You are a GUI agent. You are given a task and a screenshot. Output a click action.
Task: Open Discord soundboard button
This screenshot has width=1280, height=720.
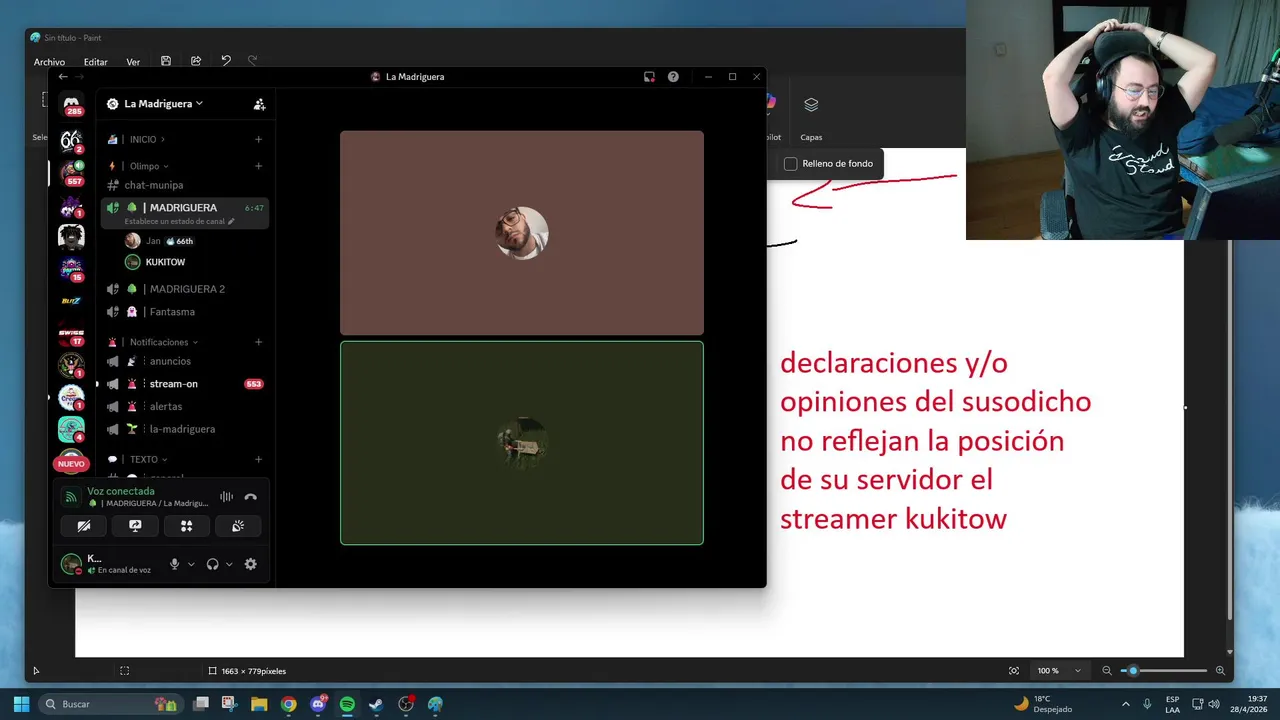[238, 526]
